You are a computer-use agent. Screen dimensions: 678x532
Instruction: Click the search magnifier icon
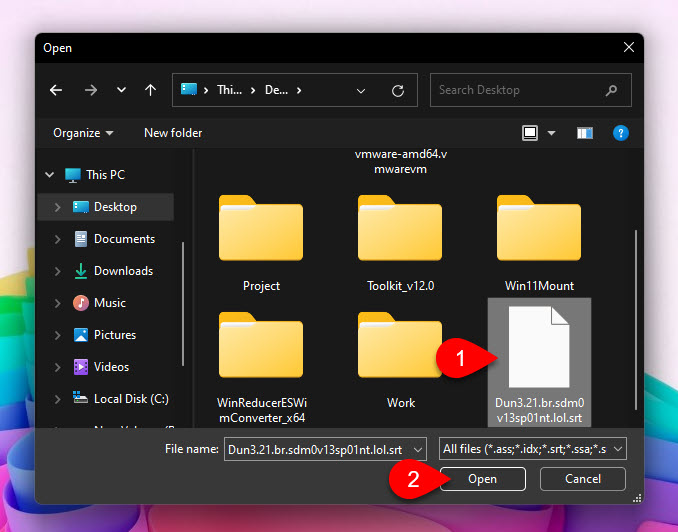point(611,90)
